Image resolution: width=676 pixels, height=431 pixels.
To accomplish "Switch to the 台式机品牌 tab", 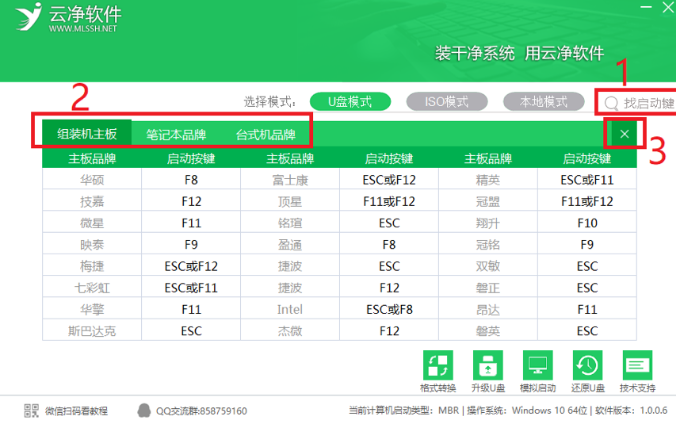I will pos(265,134).
